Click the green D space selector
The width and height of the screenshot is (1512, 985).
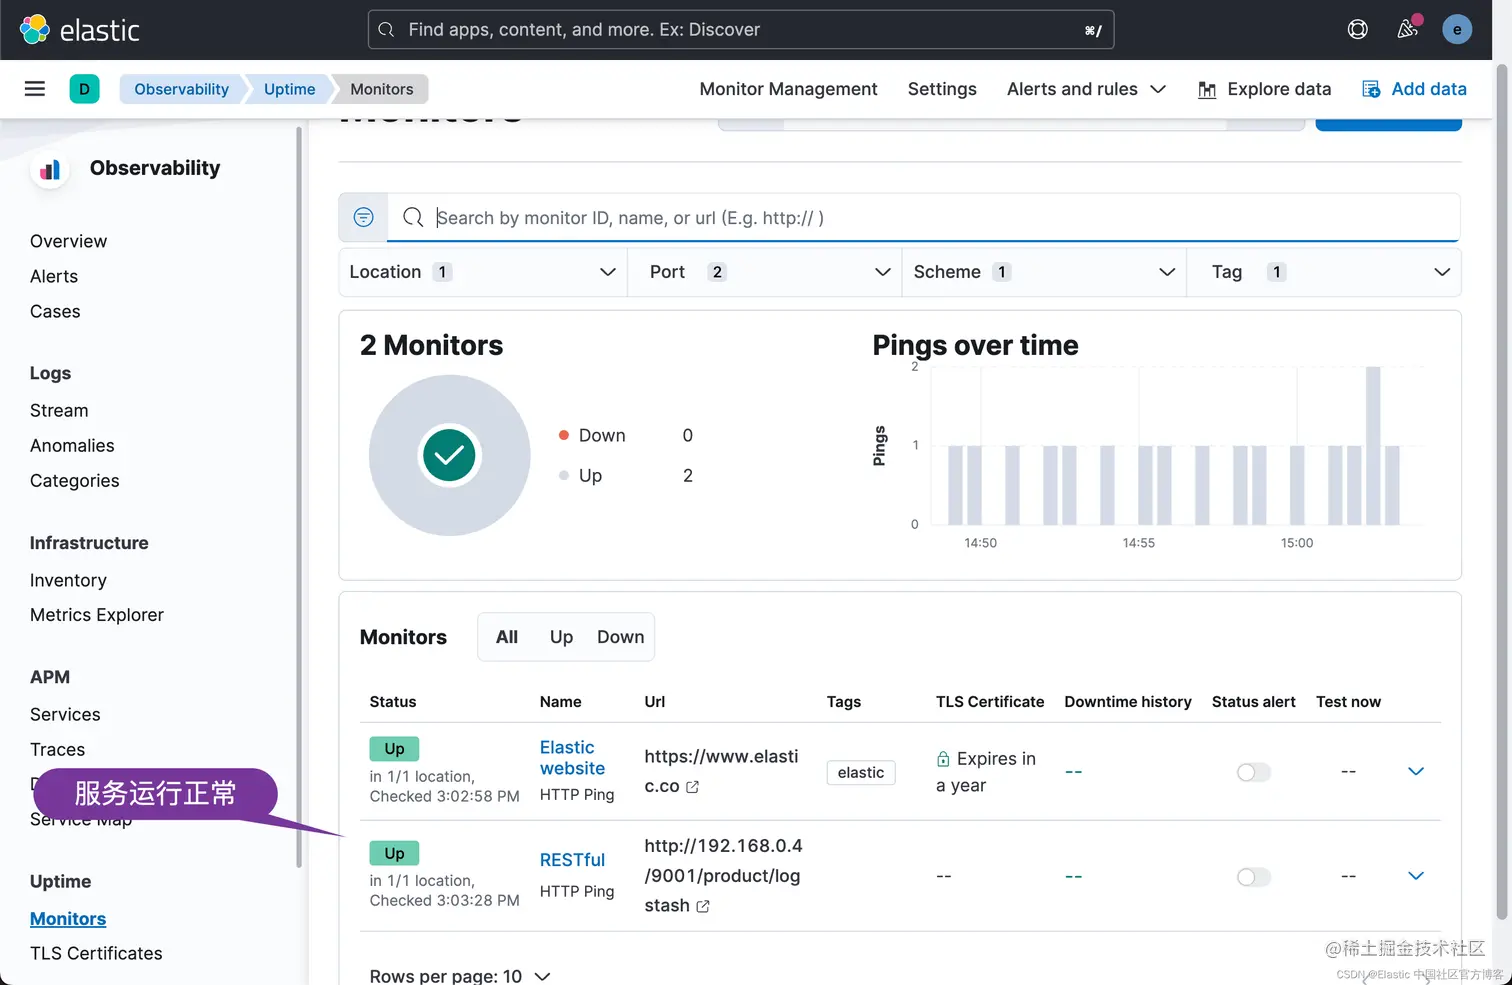click(84, 89)
